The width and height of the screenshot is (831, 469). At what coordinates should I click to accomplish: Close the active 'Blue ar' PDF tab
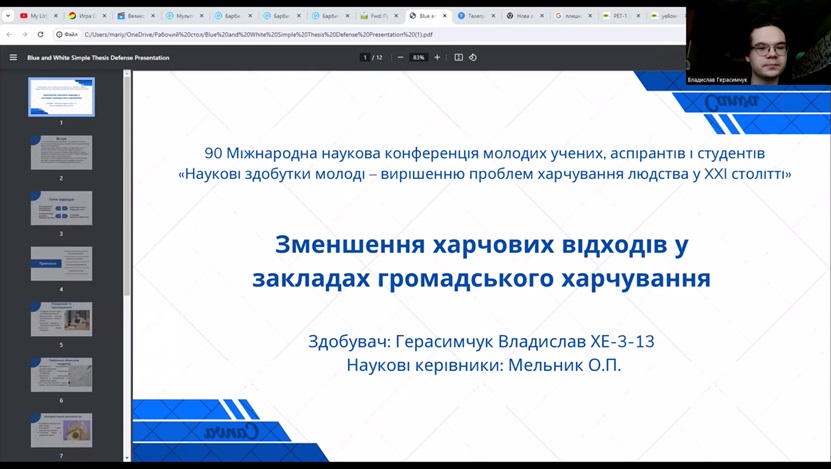pyautogui.click(x=445, y=16)
